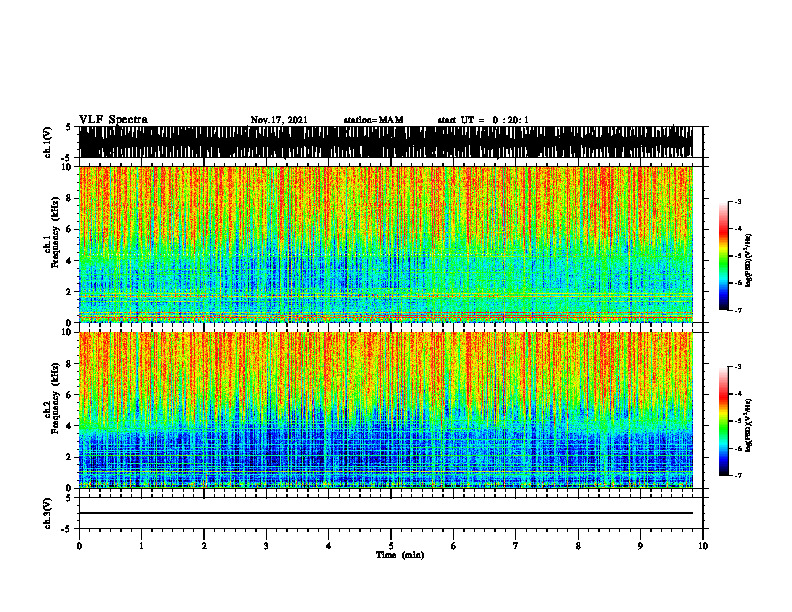Click the "VLF Spectra" plot title

coord(113,120)
